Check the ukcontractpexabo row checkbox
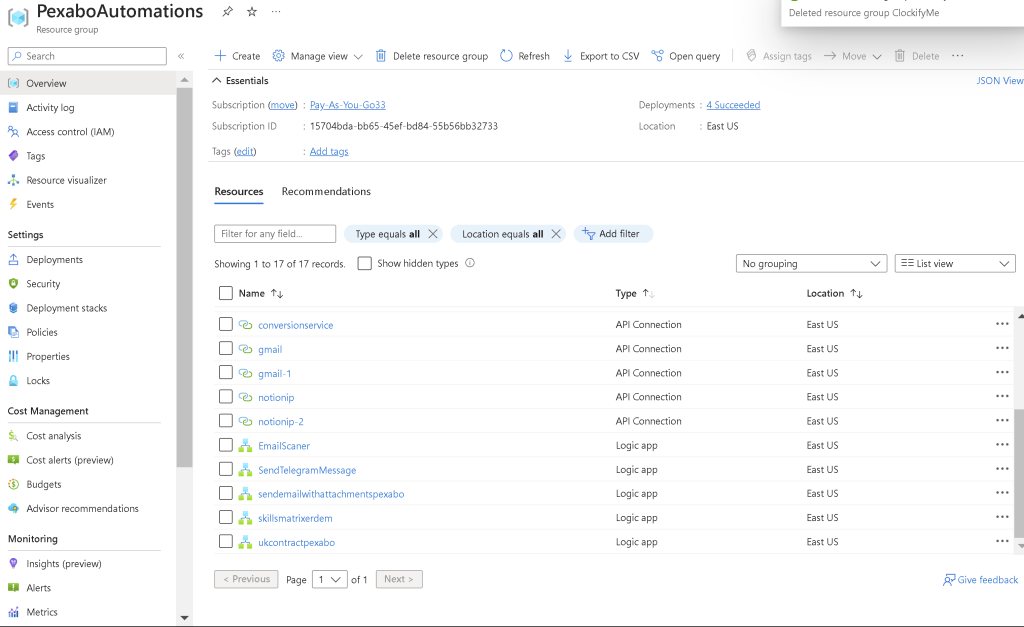Image resolution: width=1024 pixels, height=627 pixels. pyautogui.click(x=226, y=541)
